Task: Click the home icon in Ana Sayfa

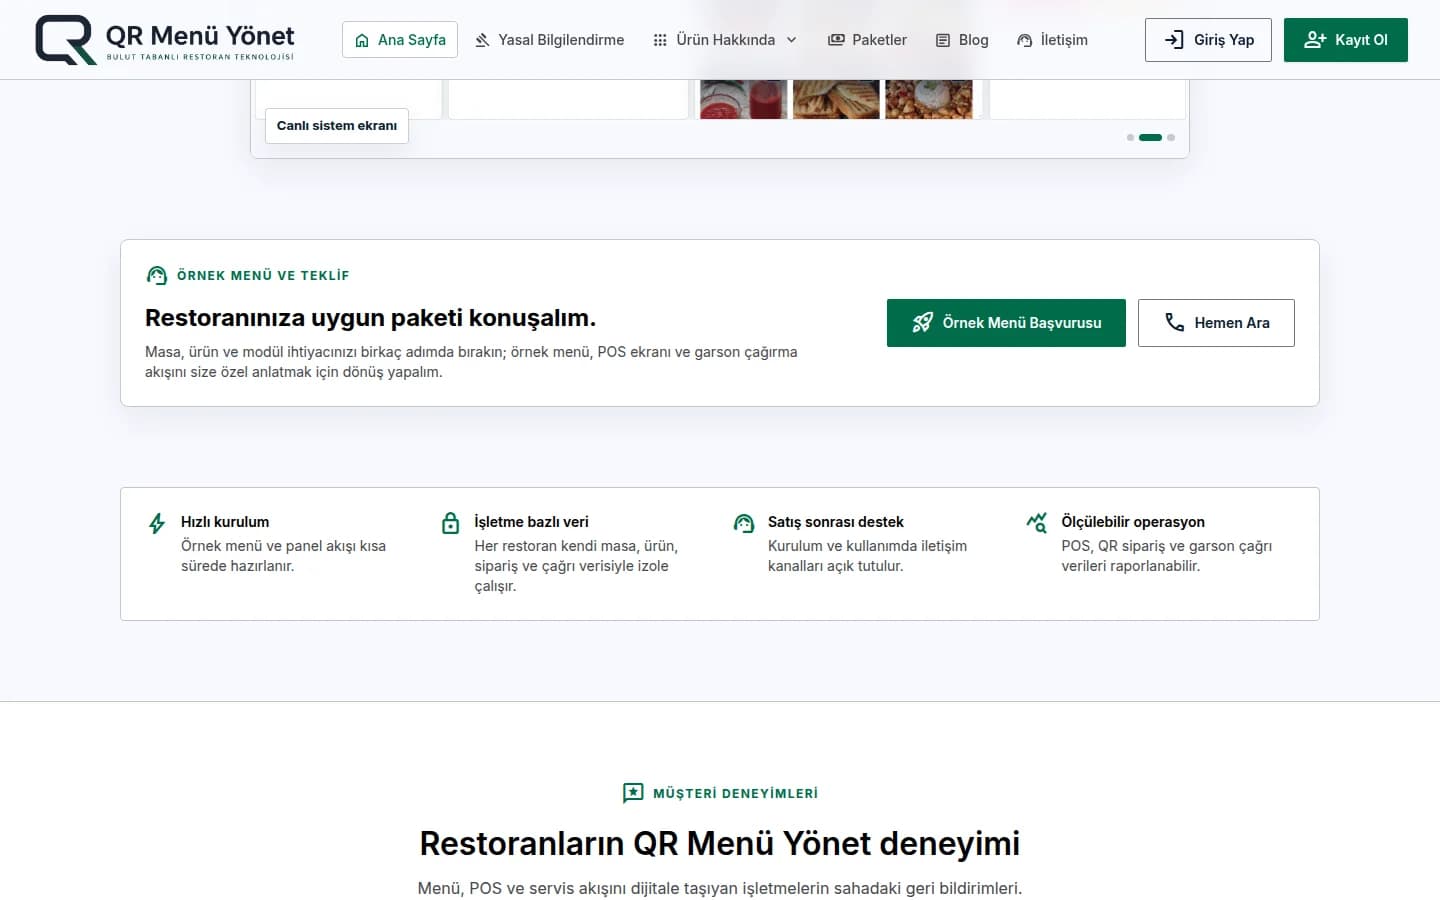Action: [362, 40]
